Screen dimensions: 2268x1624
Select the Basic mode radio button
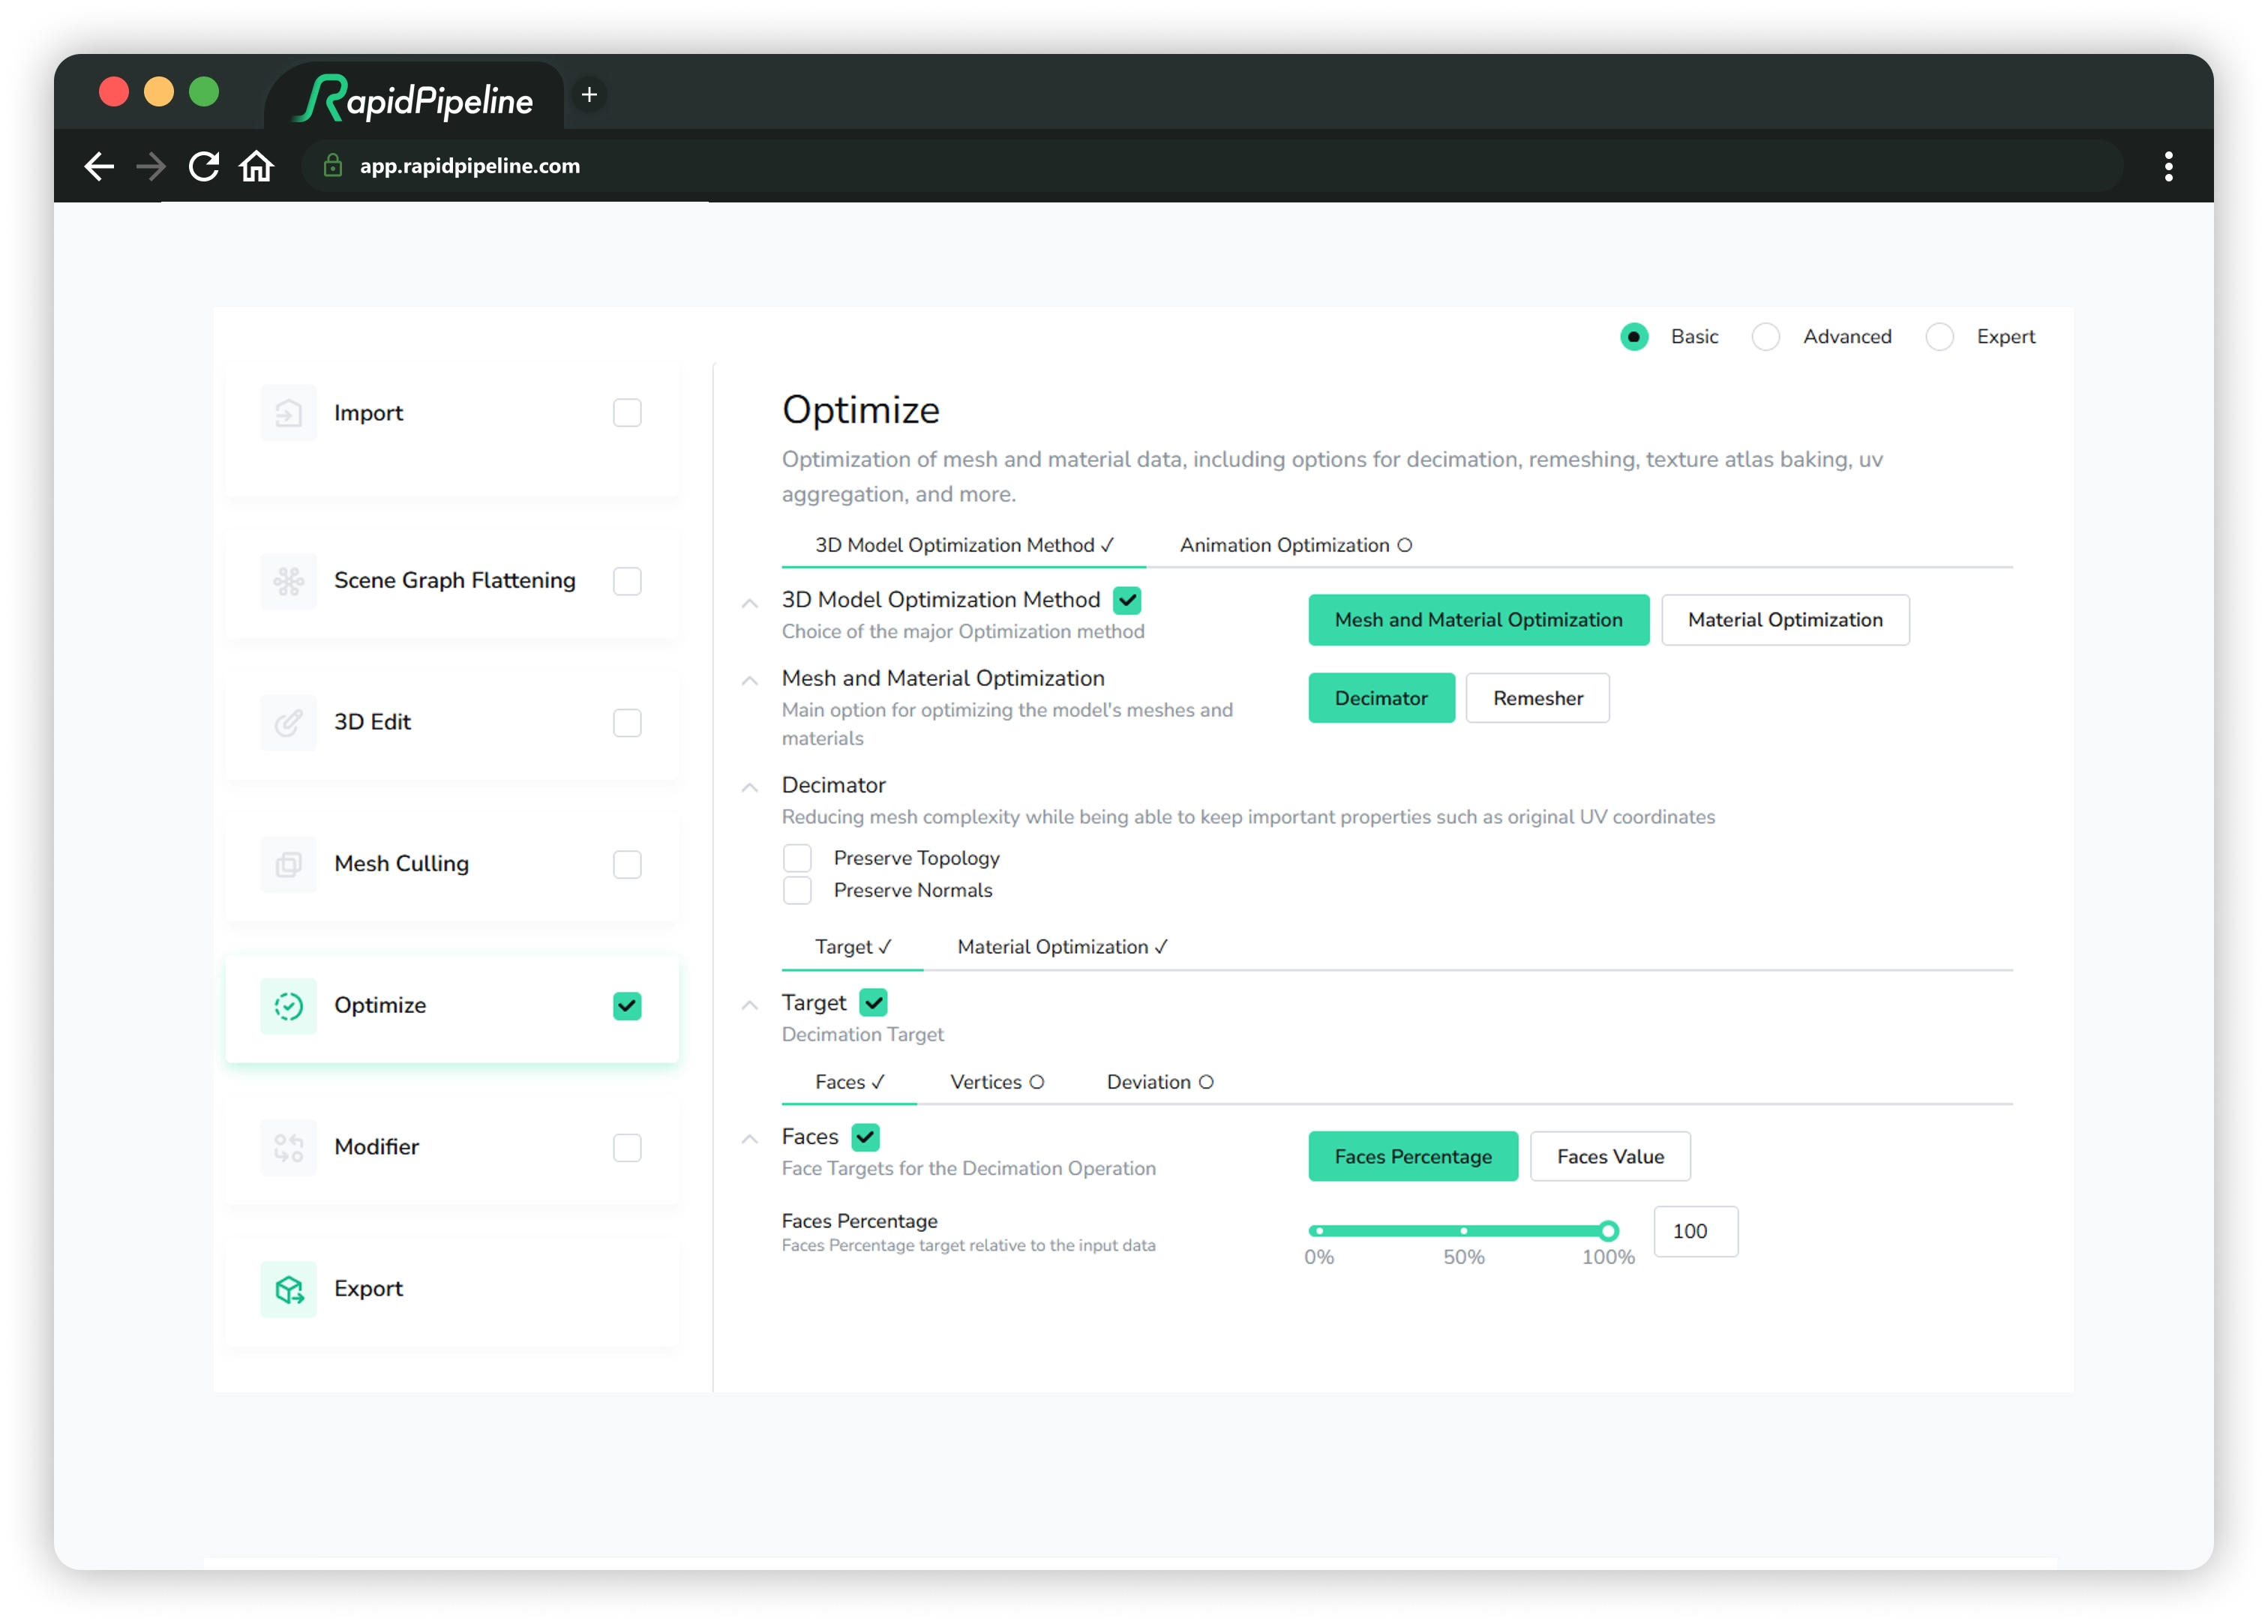[1634, 337]
